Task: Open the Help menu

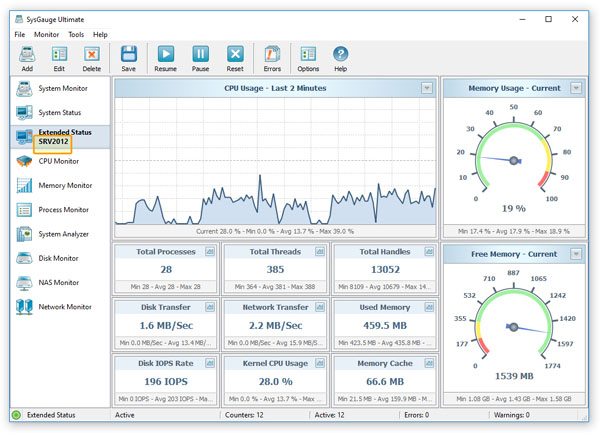Action: pos(100,34)
